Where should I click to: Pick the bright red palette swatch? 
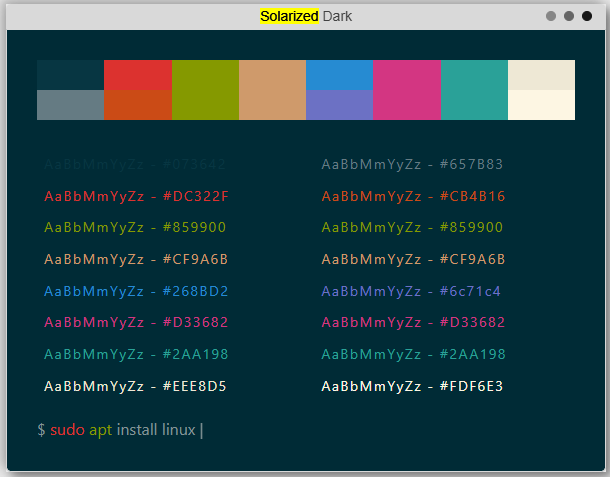coord(138,75)
